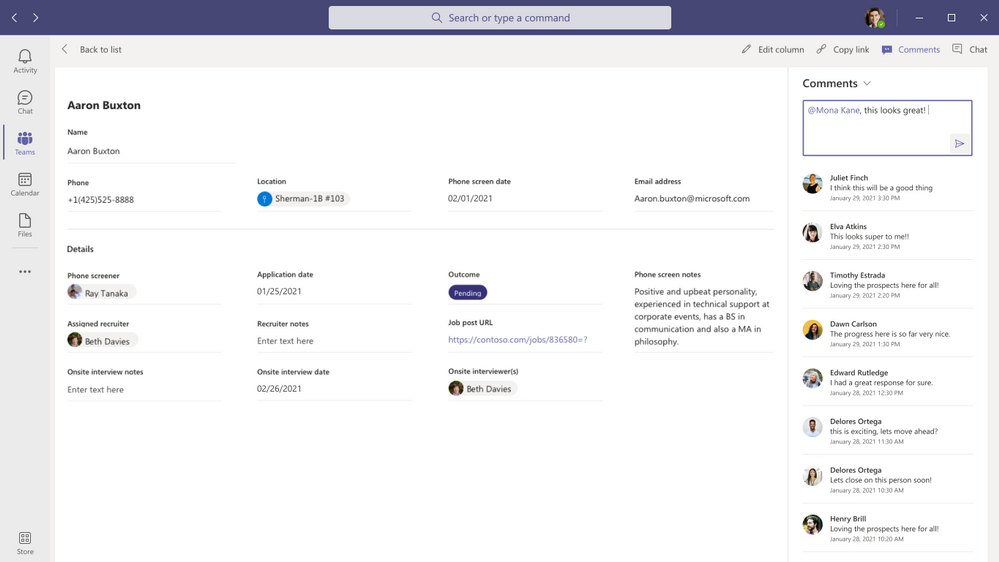Expand the Comments header dropdown chevron
The height and width of the screenshot is (562, 999).
(867, 83)
